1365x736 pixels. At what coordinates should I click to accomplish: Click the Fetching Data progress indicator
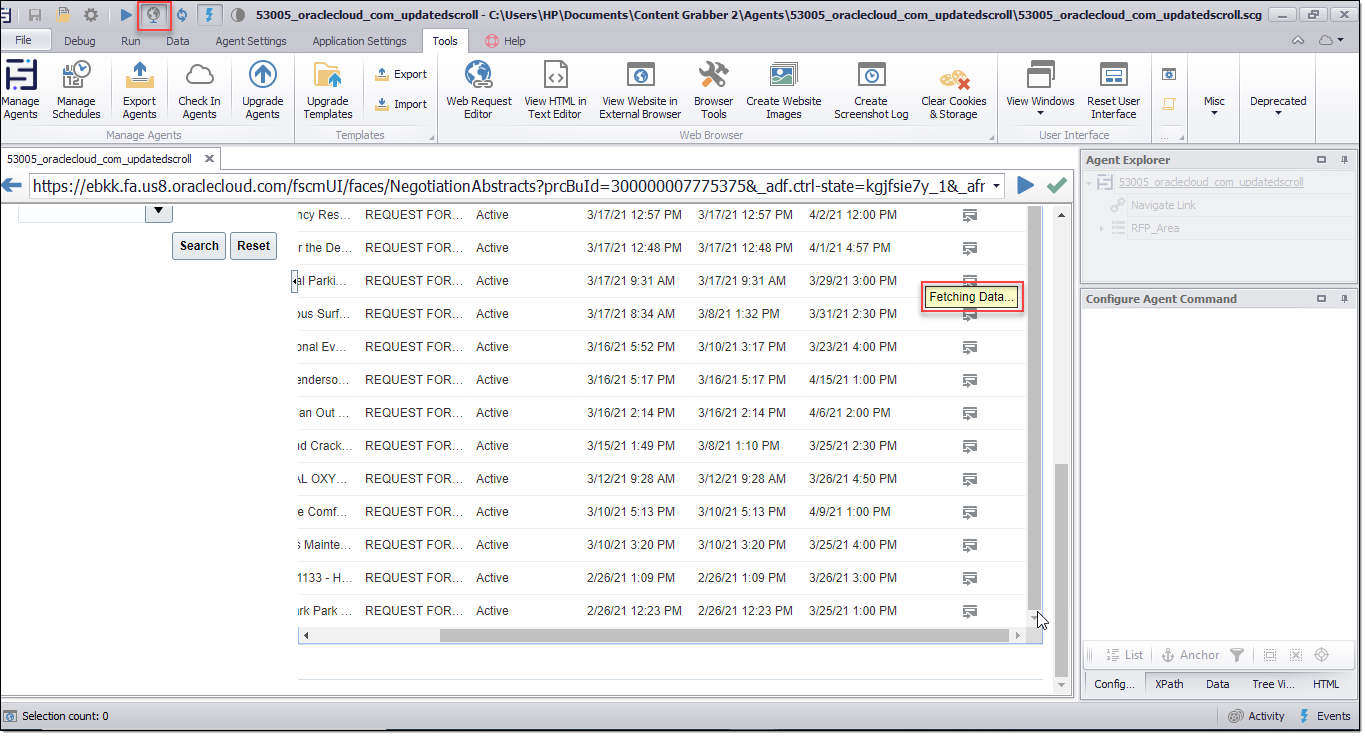click(971, 296)
